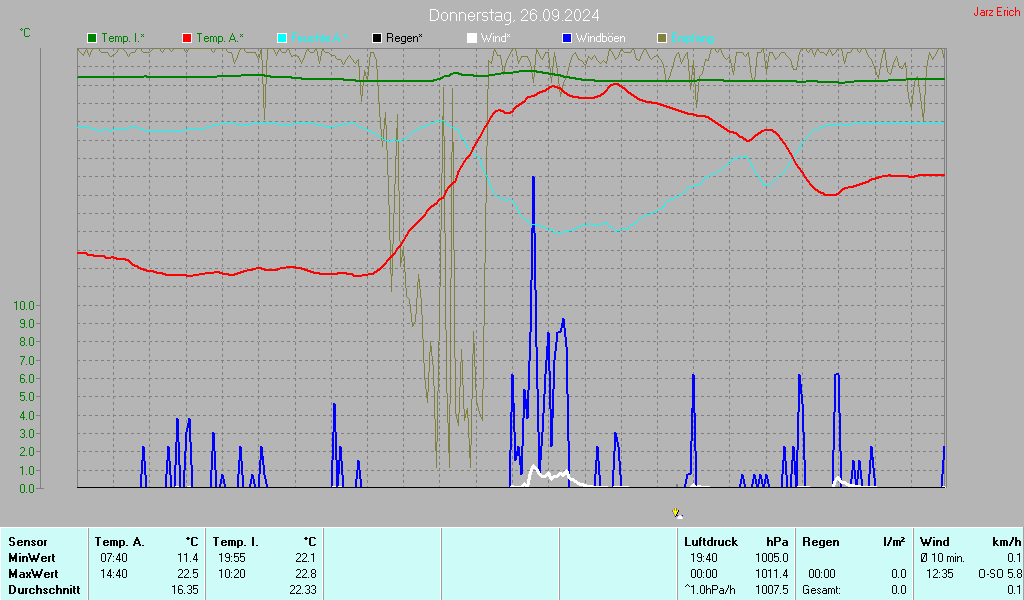Screen dimensions: 1024x600
Task: Click the sun-and-cloud weather icon below the chart
Action: tap(678, 514)
